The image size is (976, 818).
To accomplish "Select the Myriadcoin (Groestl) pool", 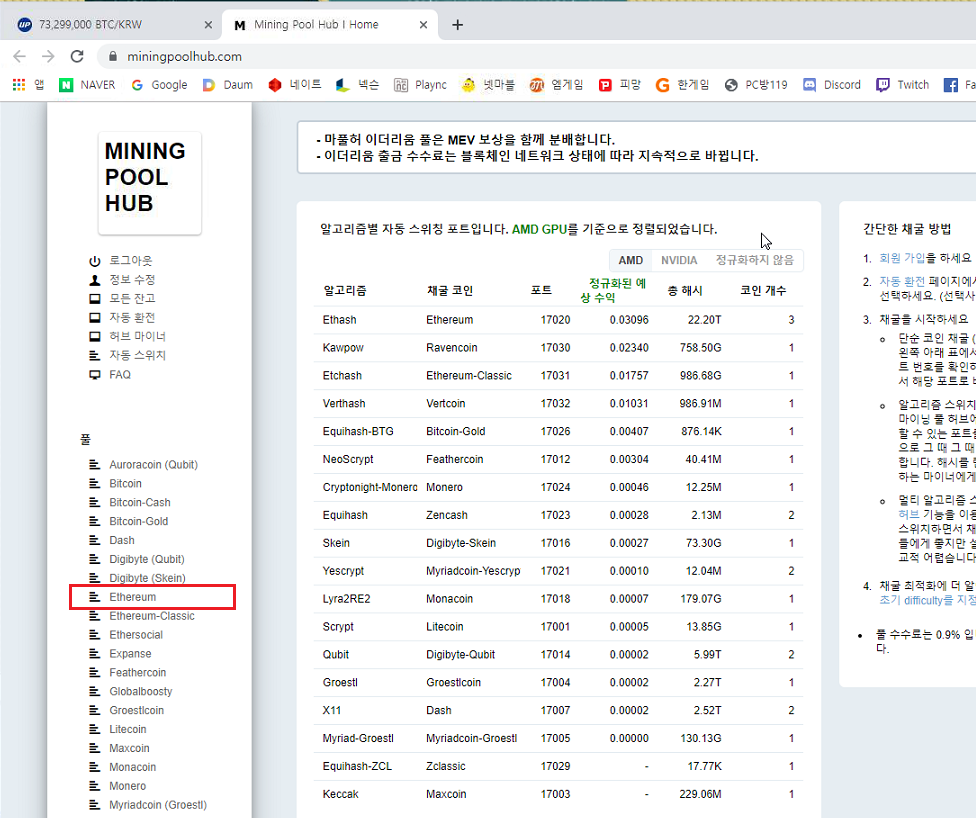I will pyautogui.click(x=158, y=804).
